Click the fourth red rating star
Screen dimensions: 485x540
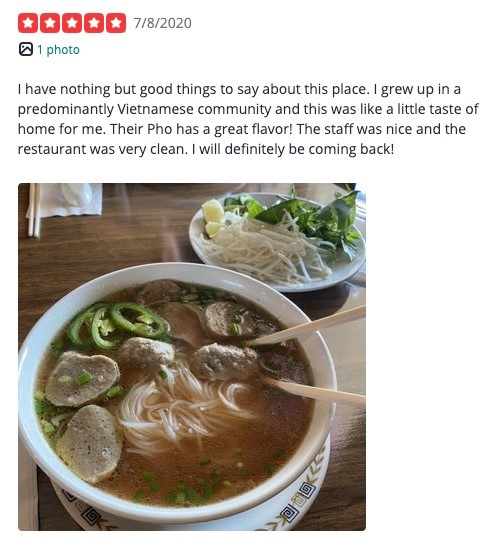94,23
